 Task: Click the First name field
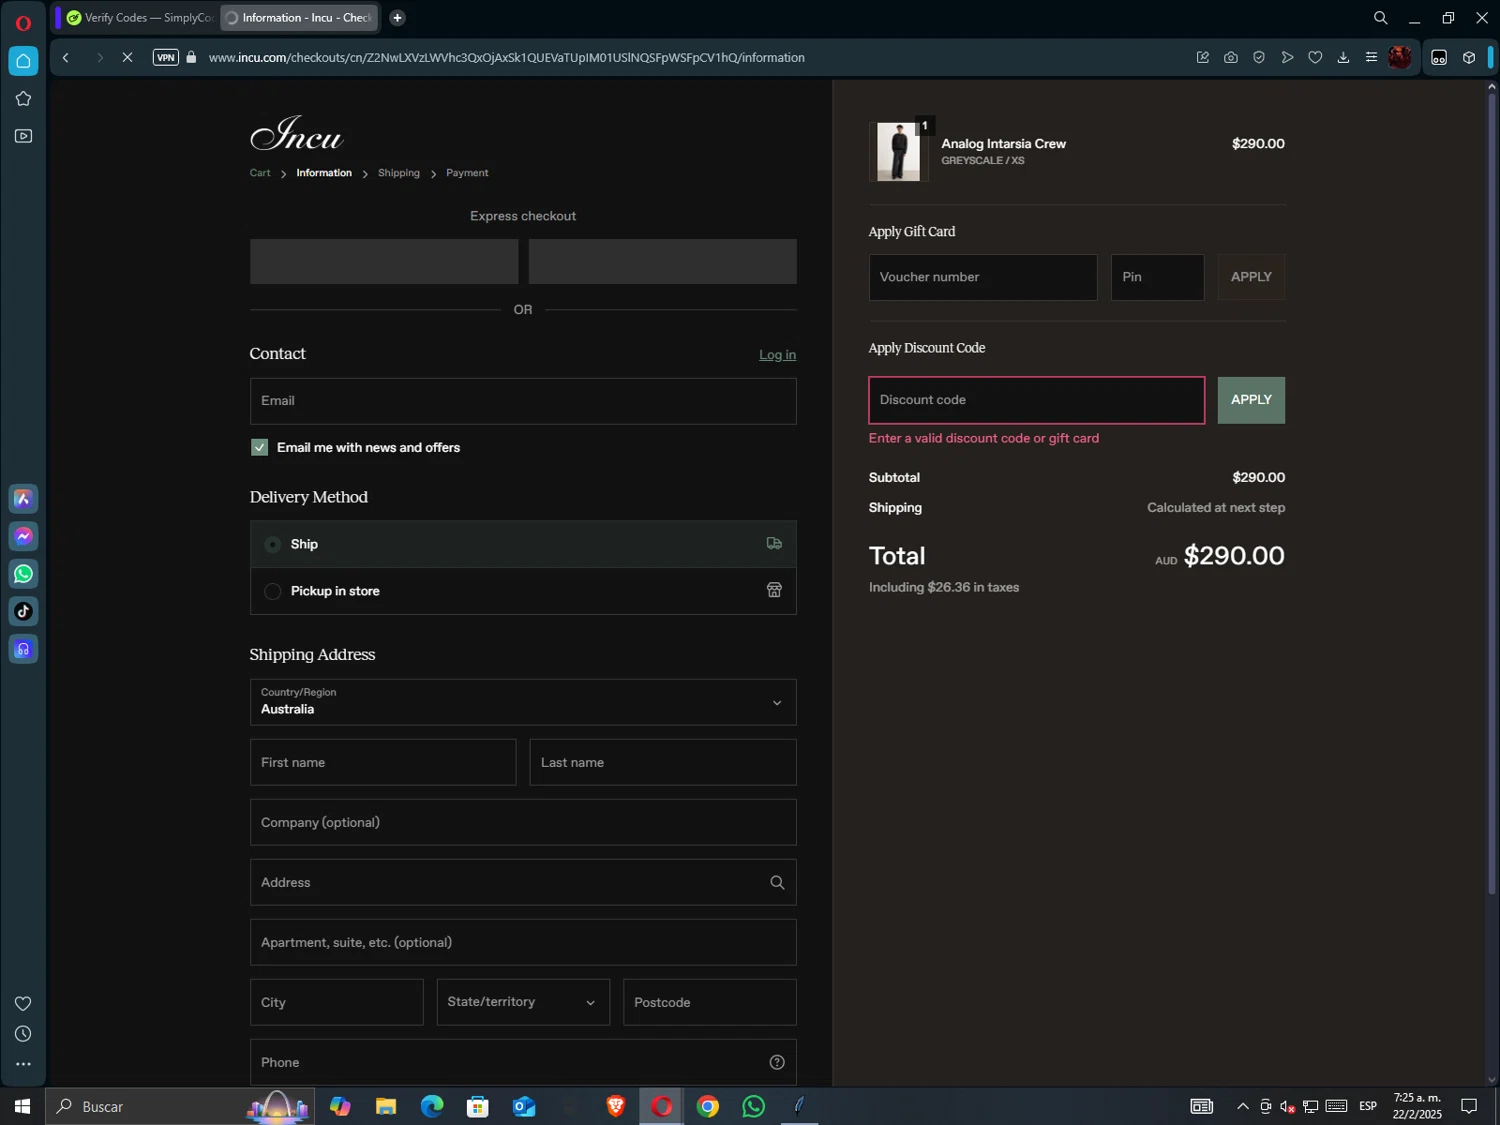(x=383, y=762)
